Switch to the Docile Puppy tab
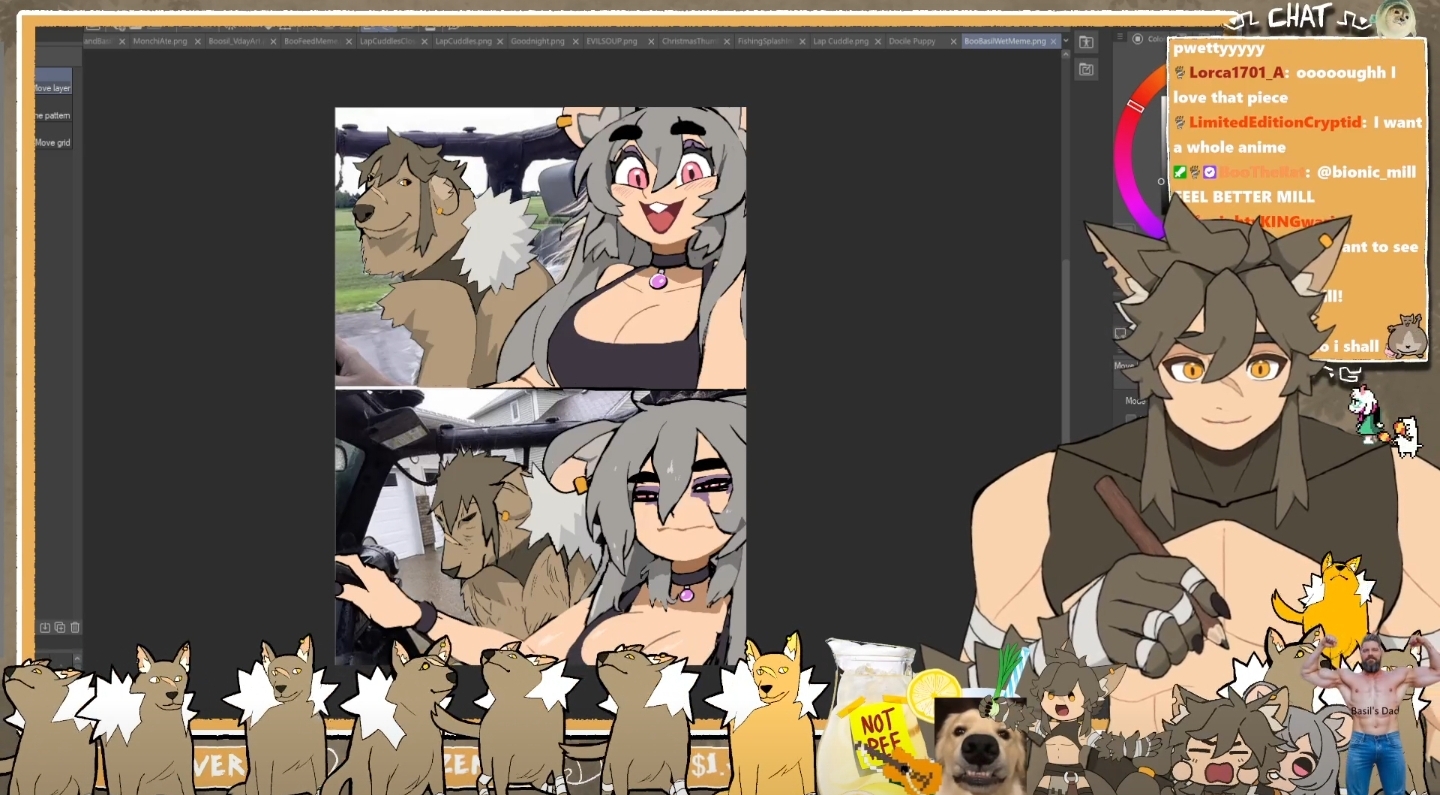Screen dimensions: 1440x795 click(912, 41)
